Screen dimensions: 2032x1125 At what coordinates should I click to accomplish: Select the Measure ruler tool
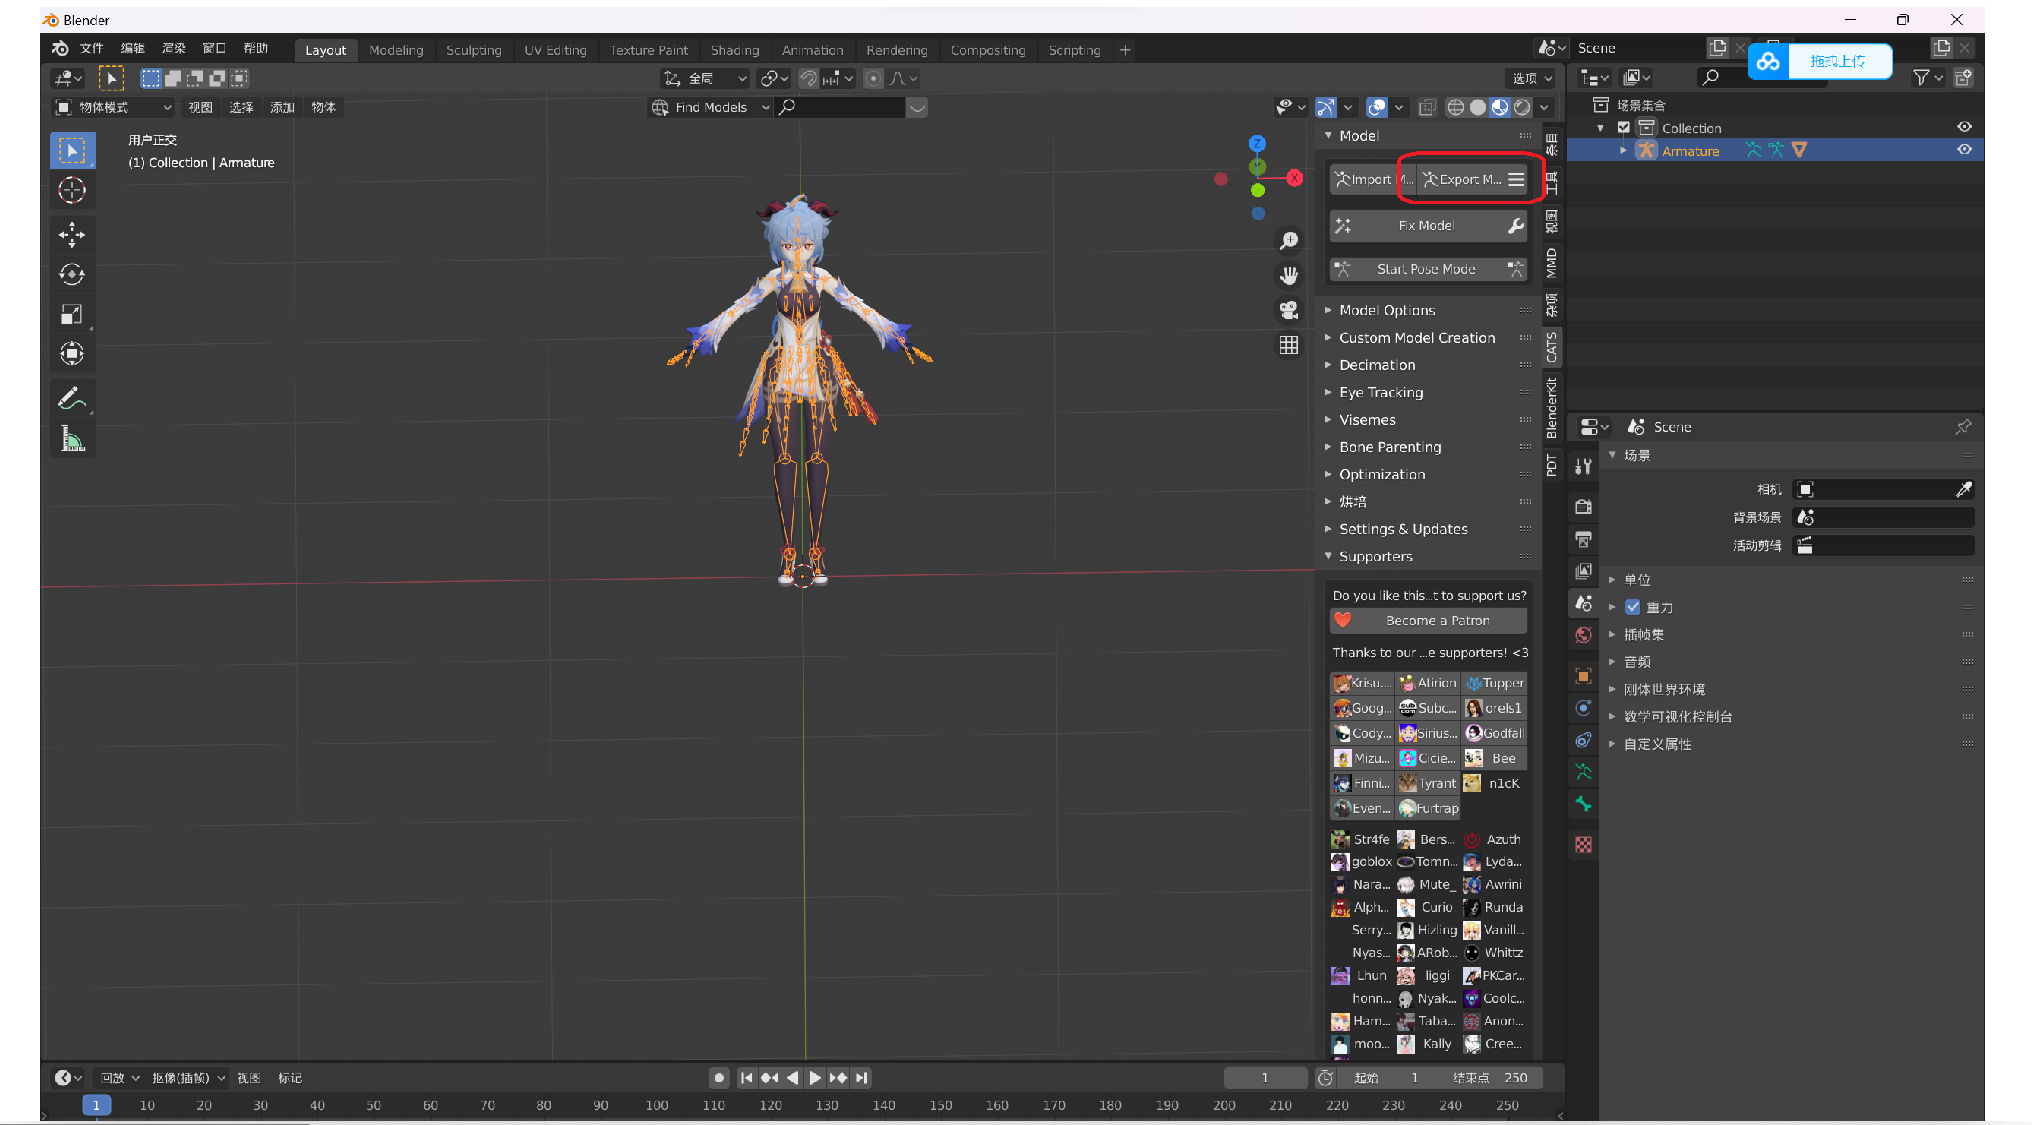[72, 439]
